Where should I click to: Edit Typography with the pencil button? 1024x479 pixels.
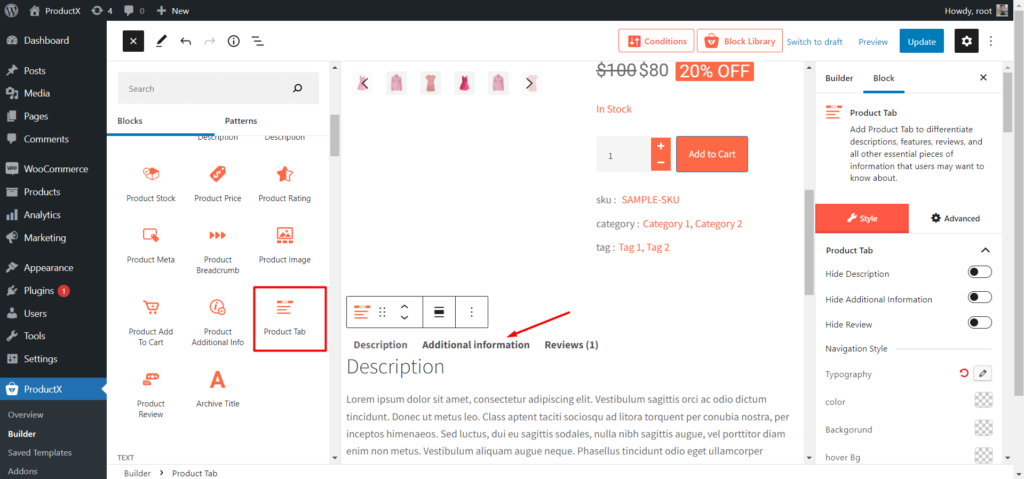(982, 374)
